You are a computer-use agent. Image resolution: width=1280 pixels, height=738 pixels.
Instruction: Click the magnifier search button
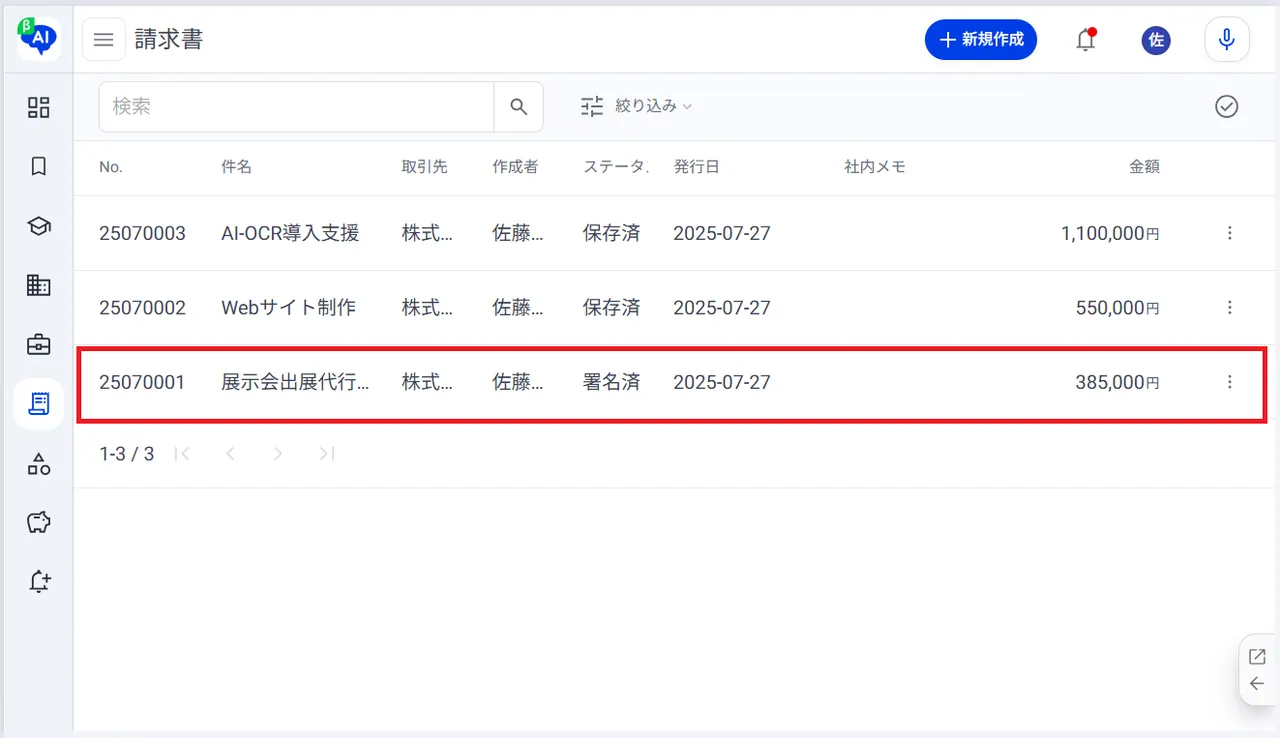click(x=518, y=107)
